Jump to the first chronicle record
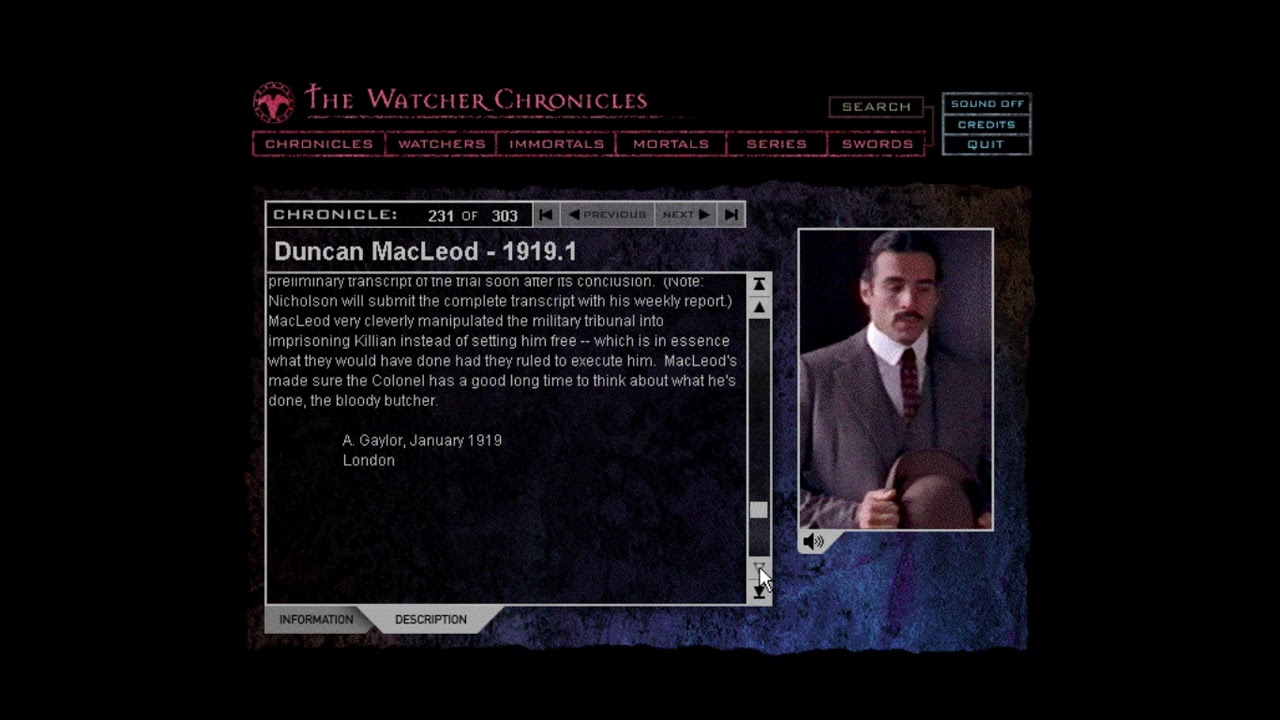The height and width of the screenshot is (720, 1280). (x=546, y=215)
